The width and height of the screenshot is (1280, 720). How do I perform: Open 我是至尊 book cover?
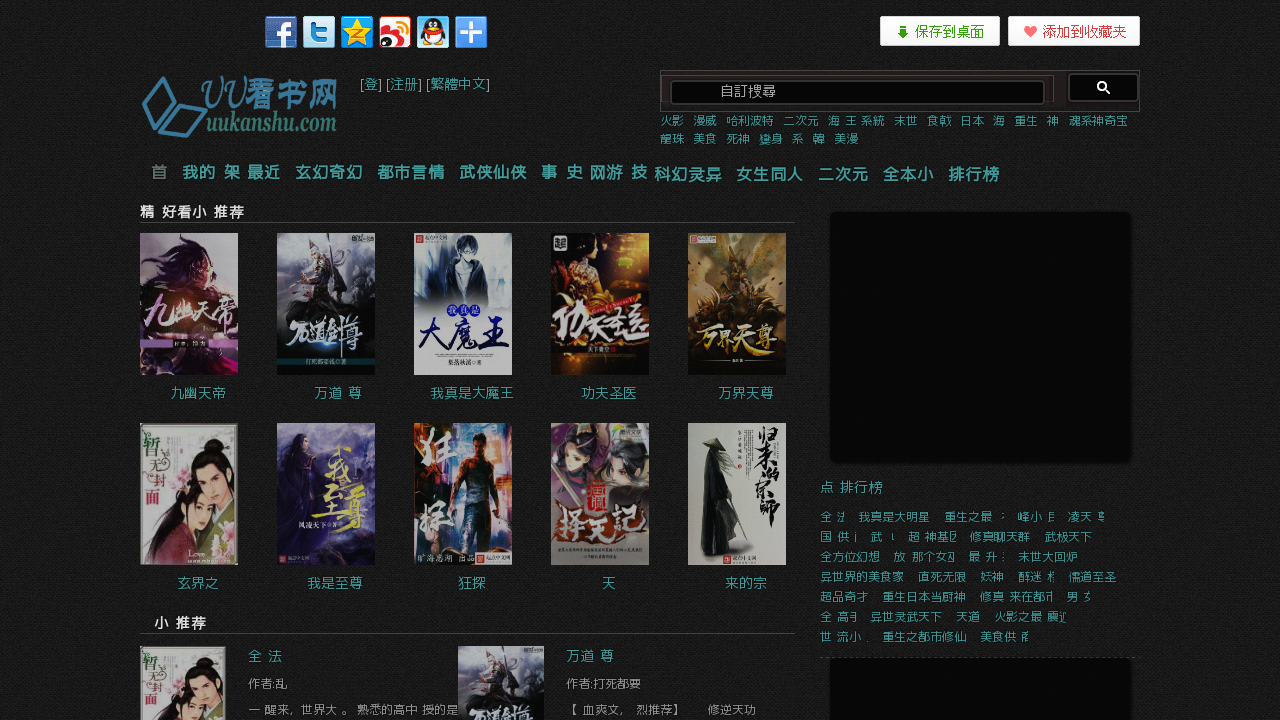[326, 494]
